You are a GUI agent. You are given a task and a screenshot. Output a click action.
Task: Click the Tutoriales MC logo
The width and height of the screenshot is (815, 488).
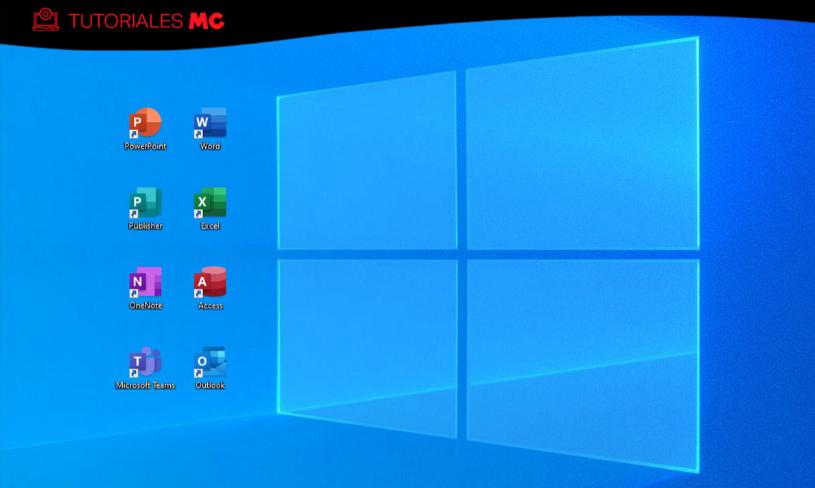tap(128, 20)
